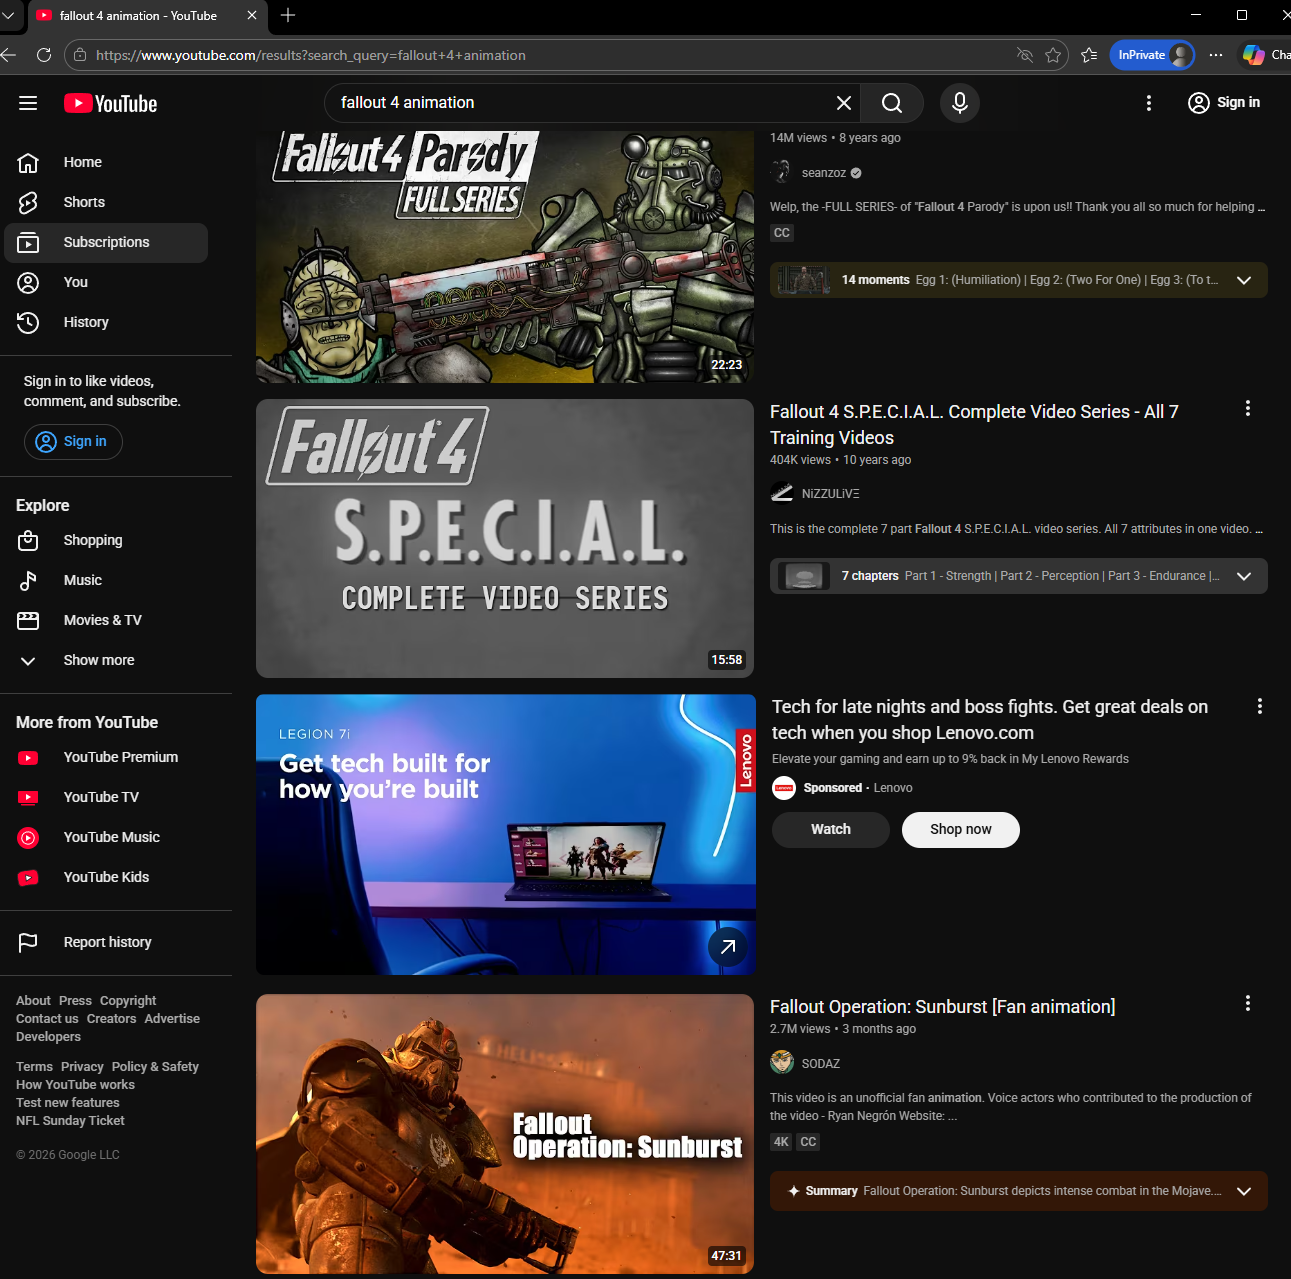Close the fallout 4 animation tab

point(252,15)
